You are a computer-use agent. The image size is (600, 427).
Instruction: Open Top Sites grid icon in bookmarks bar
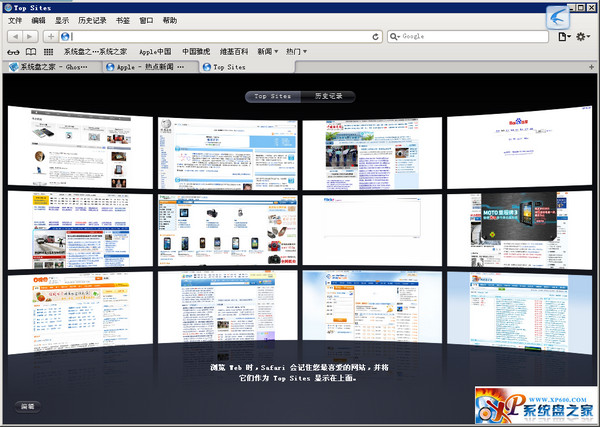pos(48,51)
